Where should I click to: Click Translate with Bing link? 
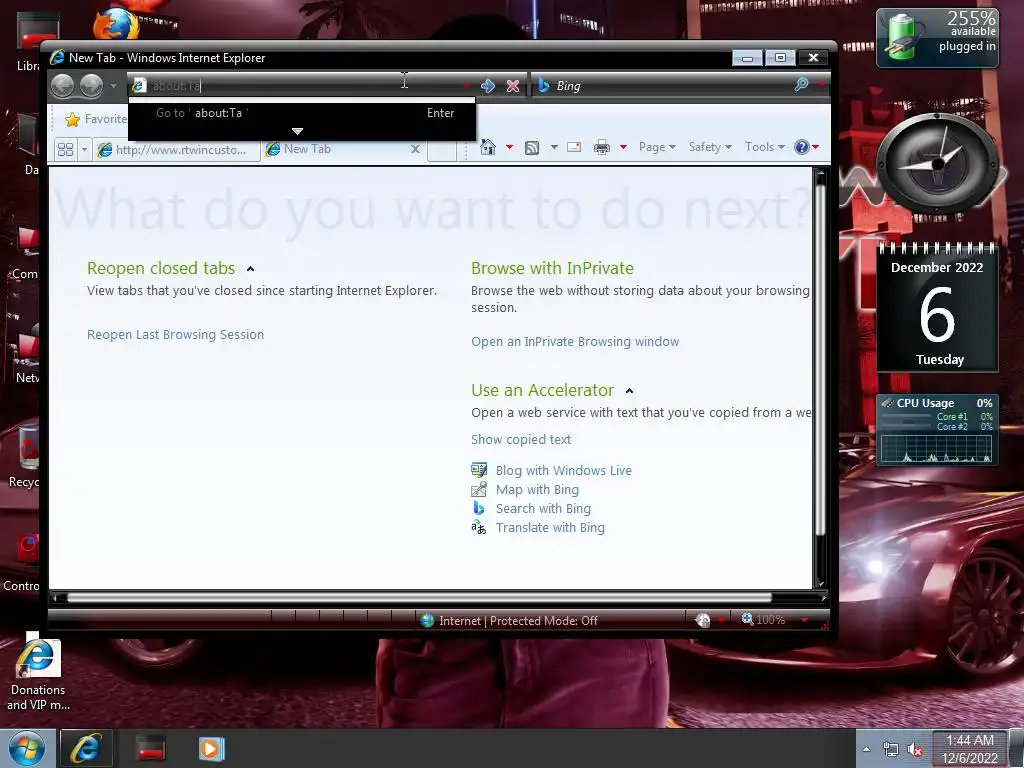coord(550,528)
